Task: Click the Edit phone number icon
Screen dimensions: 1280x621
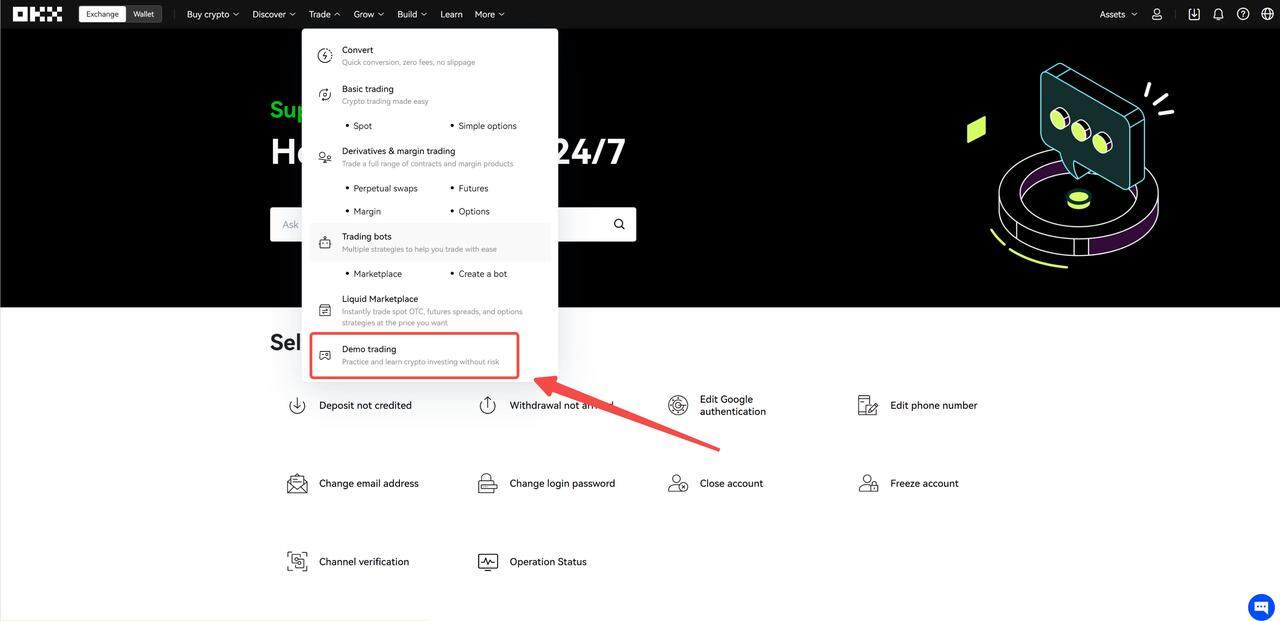Action: pyautogui.click(x=868, y=405)
